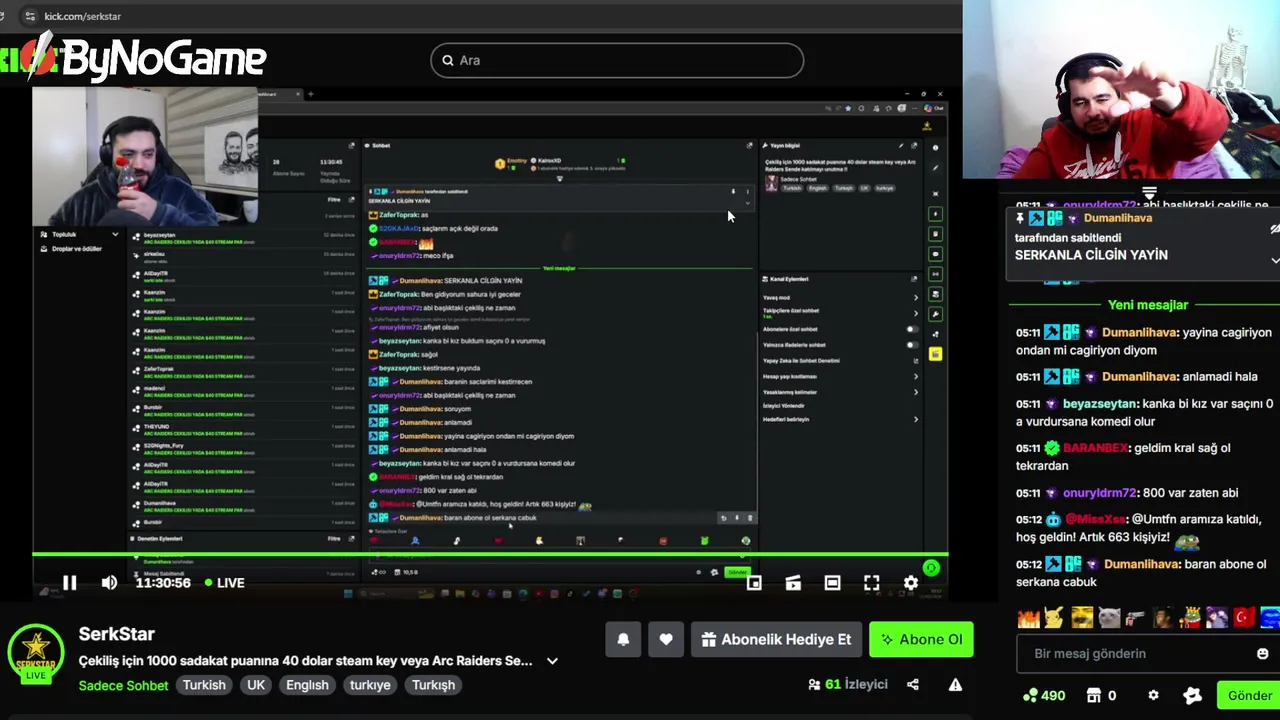The width and height of the screenshot is (1280, 720).
Task: Create a clip with the clip icon
Action: point(793,583)
